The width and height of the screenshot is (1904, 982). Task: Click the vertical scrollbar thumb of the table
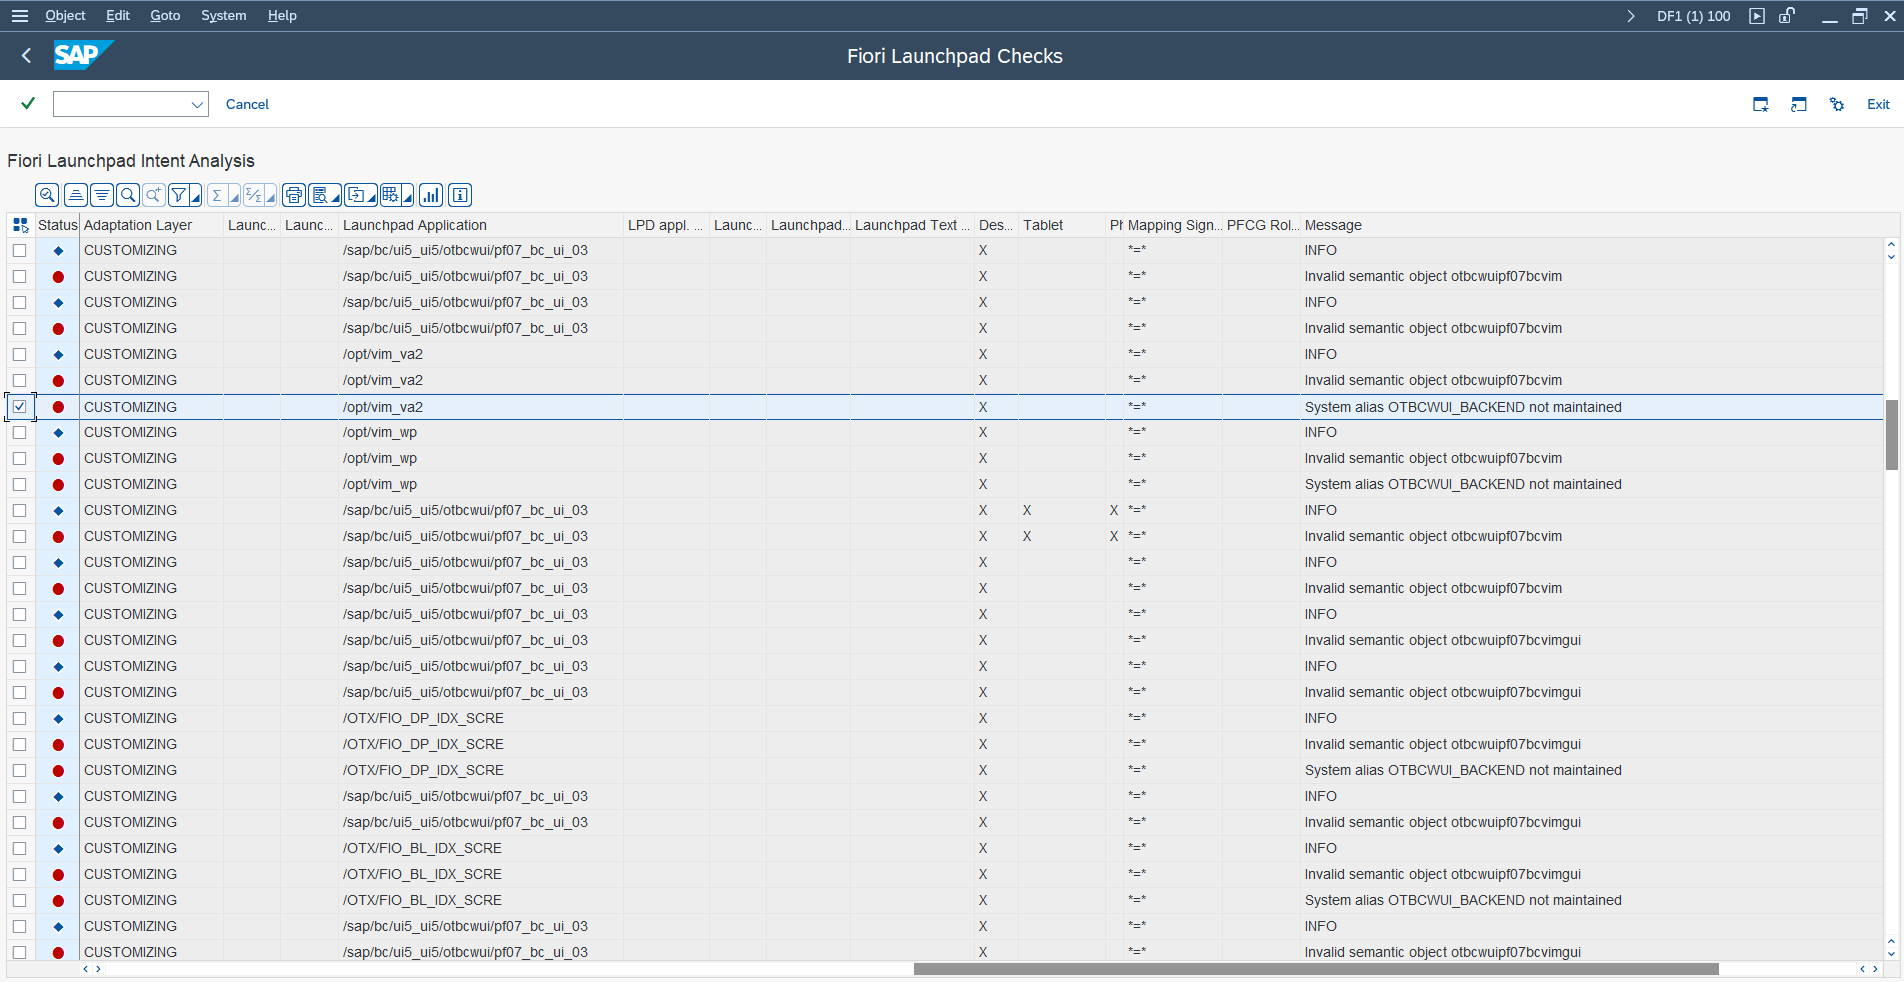click(1891, 434)
